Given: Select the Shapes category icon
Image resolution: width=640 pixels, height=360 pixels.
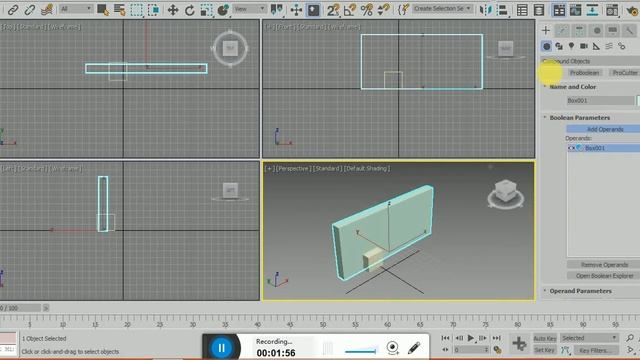Looking at the screenshot, I should point(559,46).
